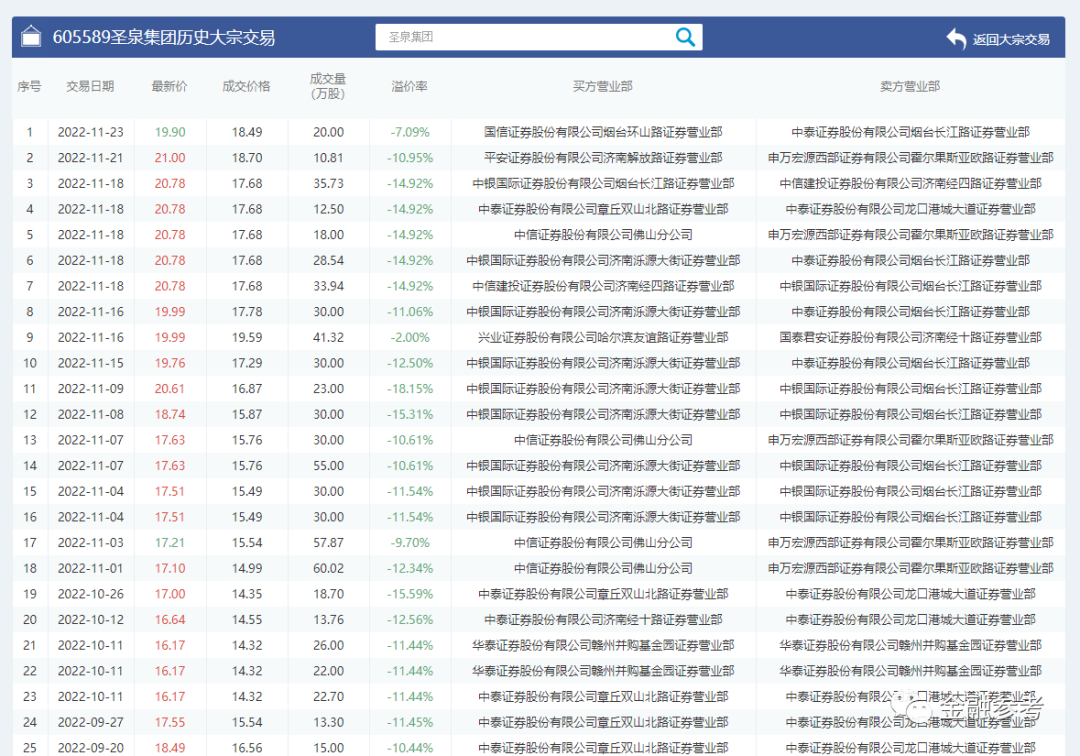Click the 交易日期 column header
Viewport: 1080px width, 756px height.
click(x=90, y=86)
